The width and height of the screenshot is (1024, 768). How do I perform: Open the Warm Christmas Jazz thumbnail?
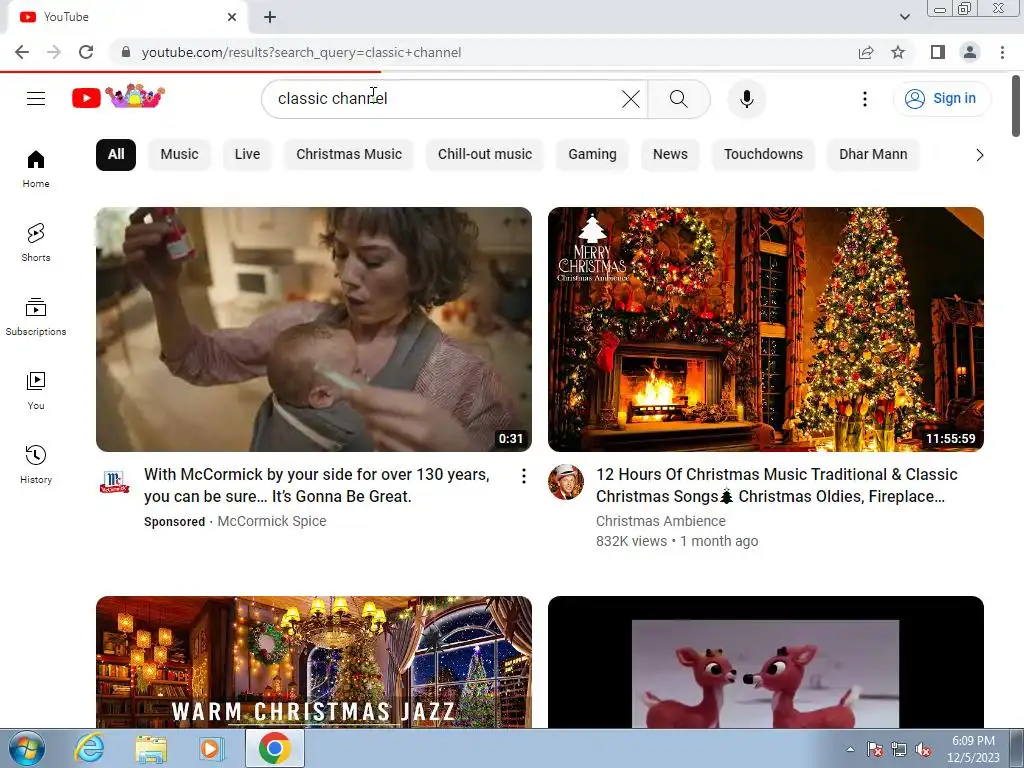313,662
